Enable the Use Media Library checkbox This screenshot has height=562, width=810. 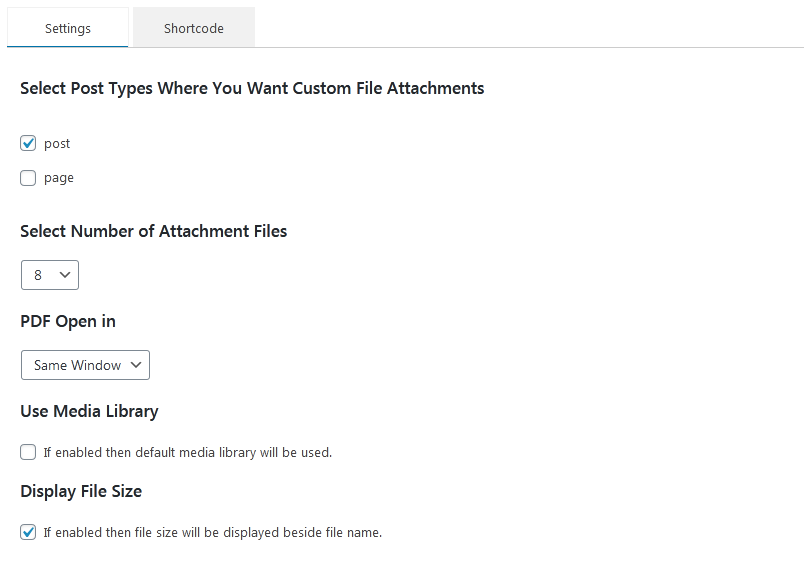(28, 452)
